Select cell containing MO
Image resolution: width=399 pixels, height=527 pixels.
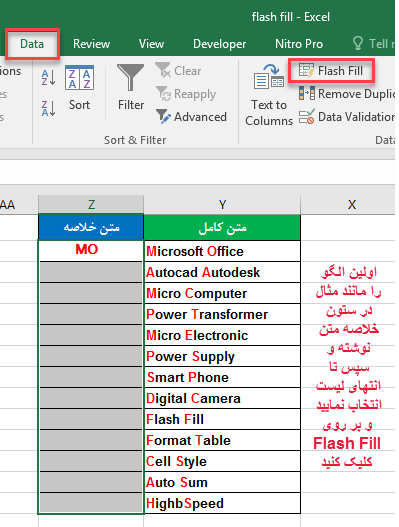click(90, 250)
